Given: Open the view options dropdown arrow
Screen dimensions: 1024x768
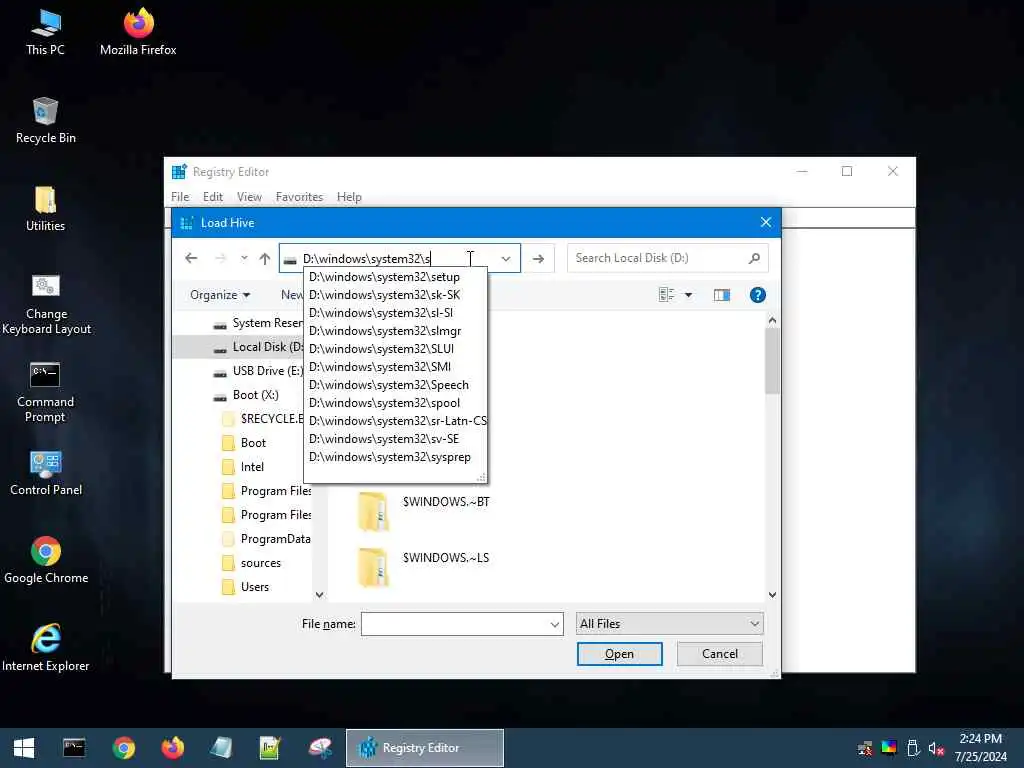Looking at the screenshot, I should coord(688,295).
